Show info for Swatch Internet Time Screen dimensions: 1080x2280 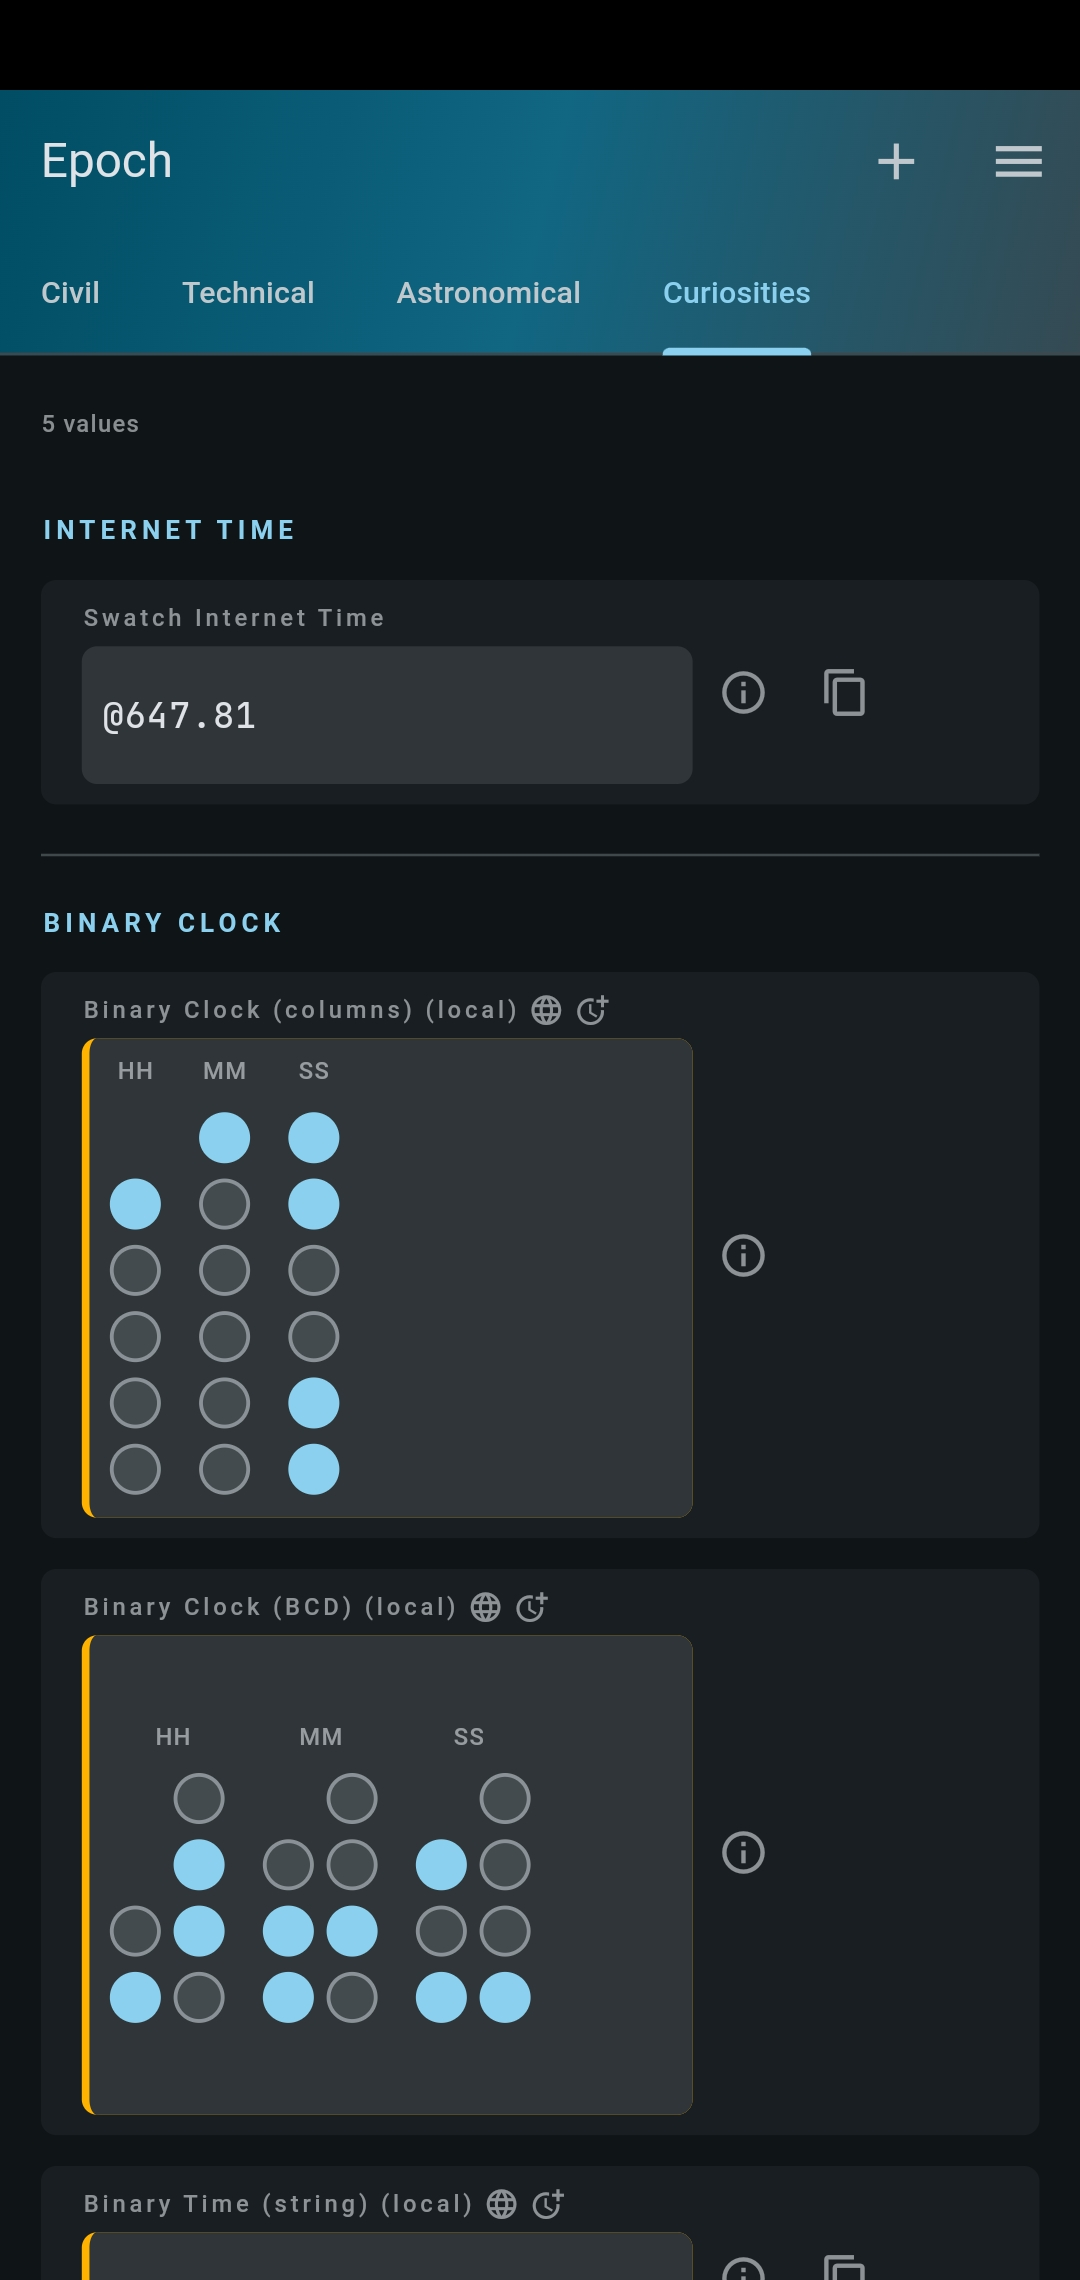point(743,692)
